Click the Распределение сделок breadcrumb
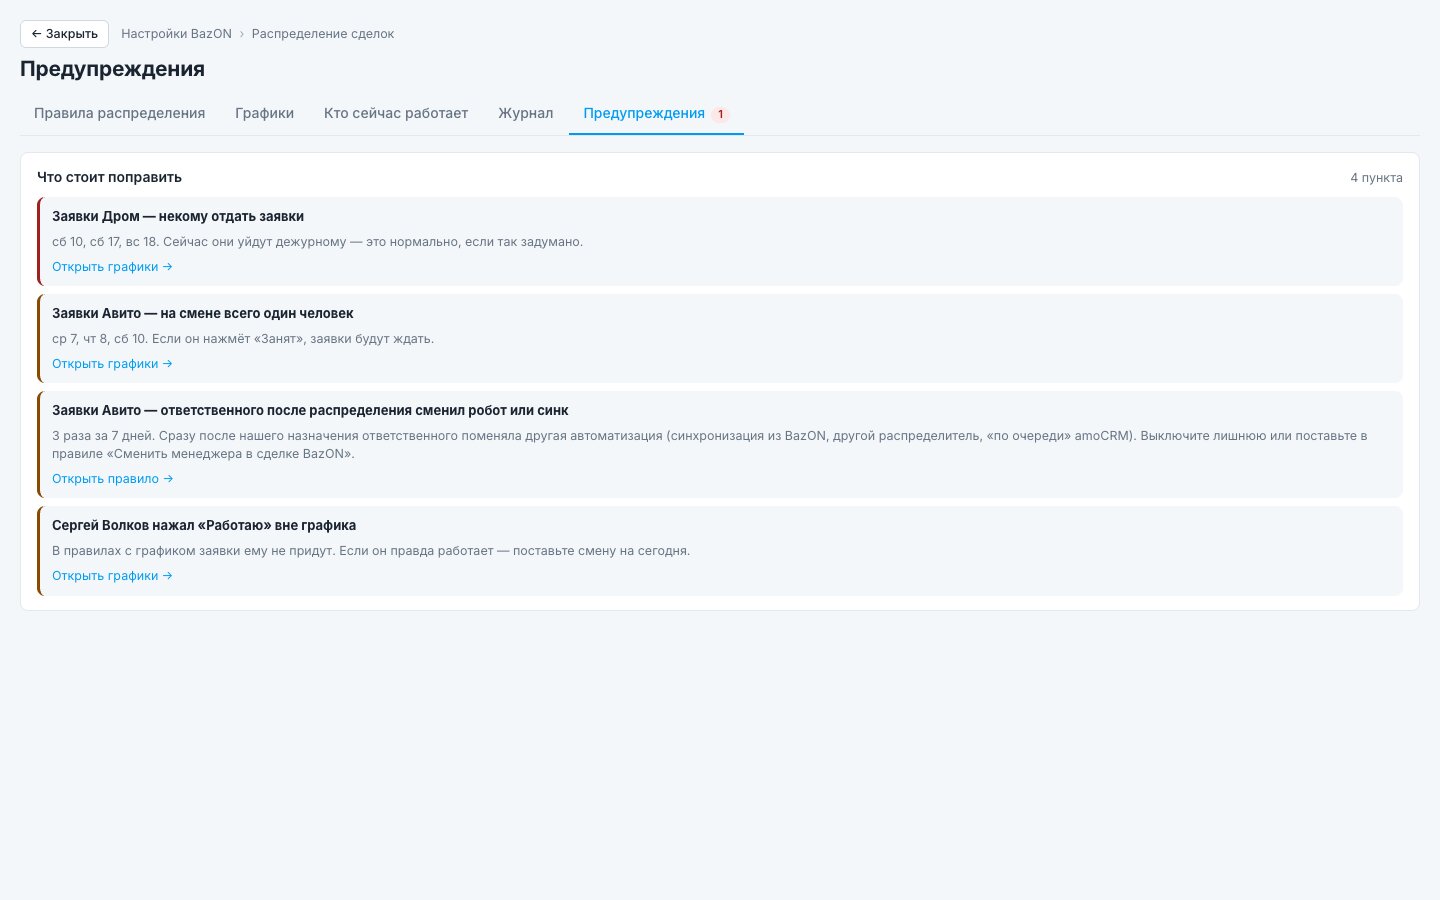This screenshot has width=1440, height=900. coord(323,34)
